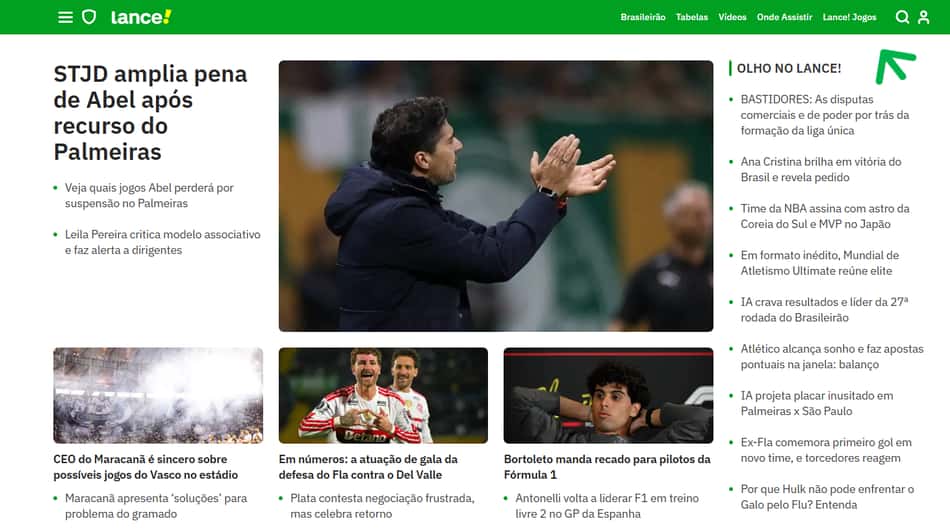Open Em números: defesa do Fla headline
Viewport: 950px width, 532px height.
click(x=368, y=467)
